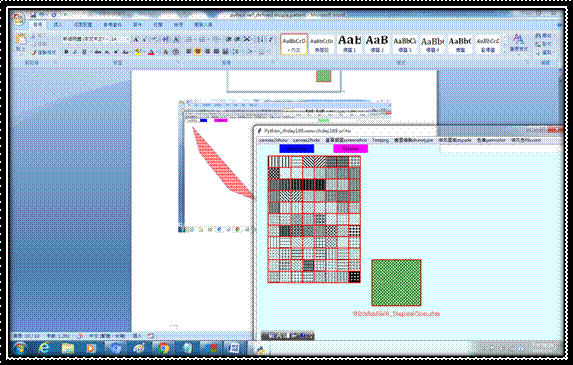Open the Change Styles dropdown
Viewport: 573px width, 365px height.
518,43
